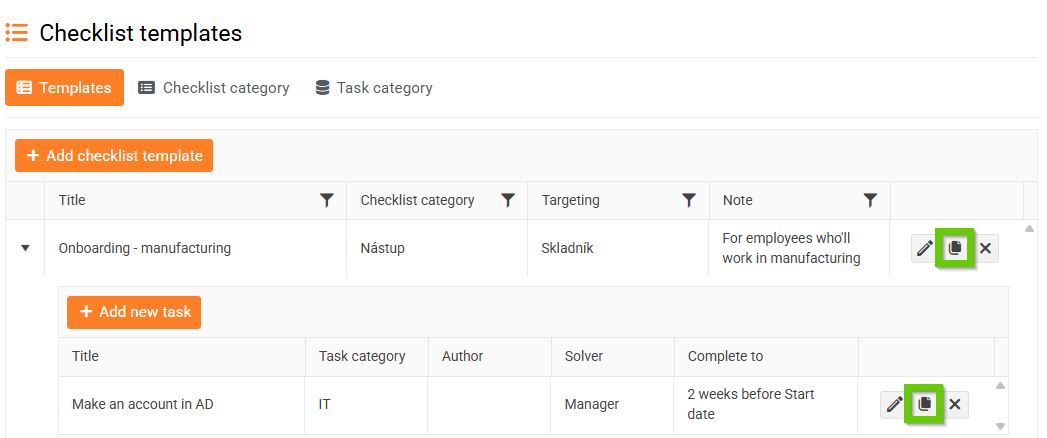1047x438 pixels.
Task: Click the Checklist templates list icon
Action: pos(16,33)
